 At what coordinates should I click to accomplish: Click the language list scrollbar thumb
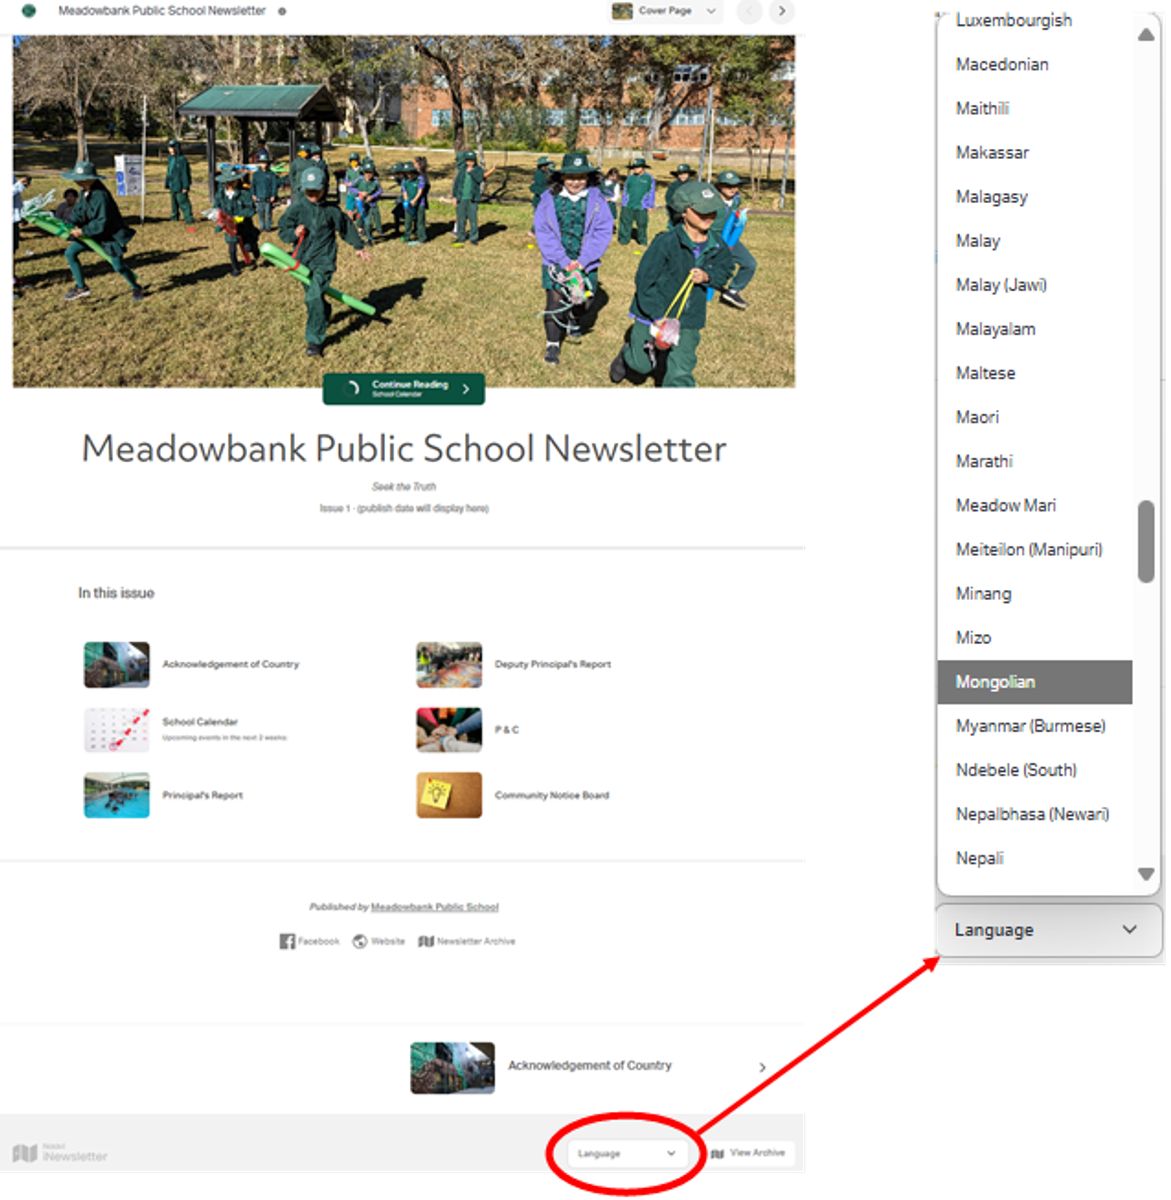click(1146, 541)
